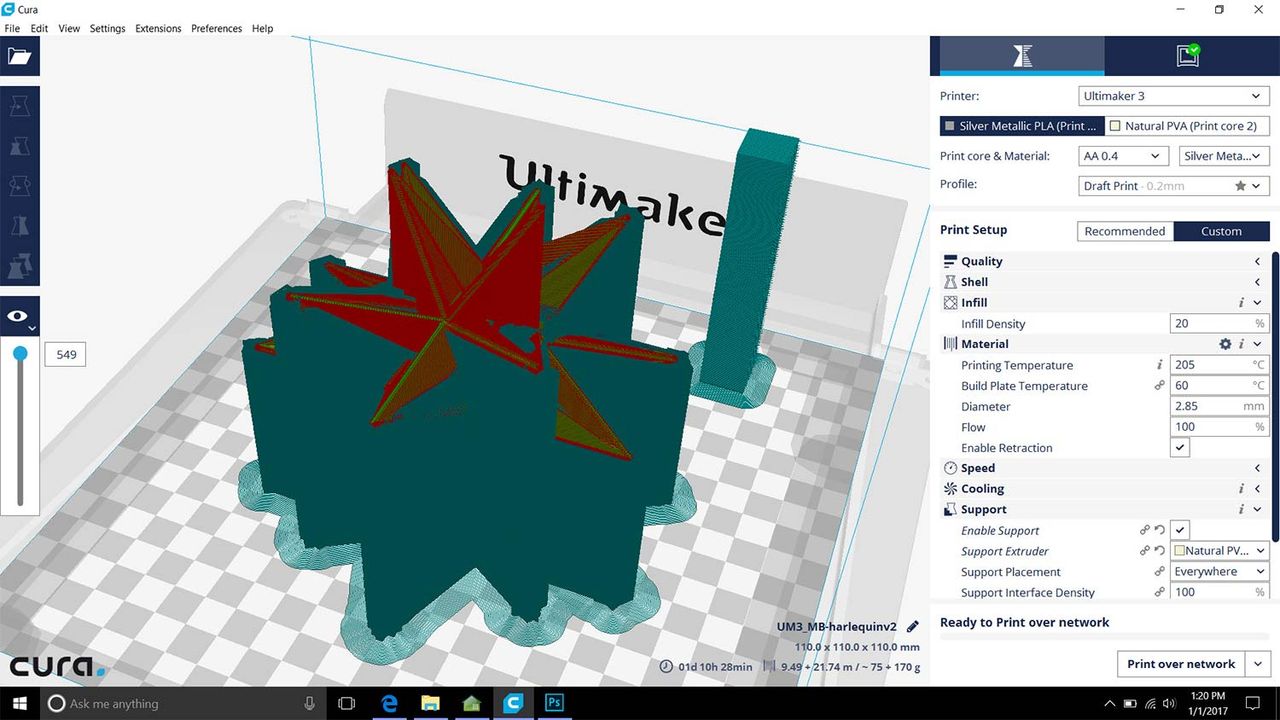Toggle the Enable Retraction checkbox

click(x=1180, y=447)
